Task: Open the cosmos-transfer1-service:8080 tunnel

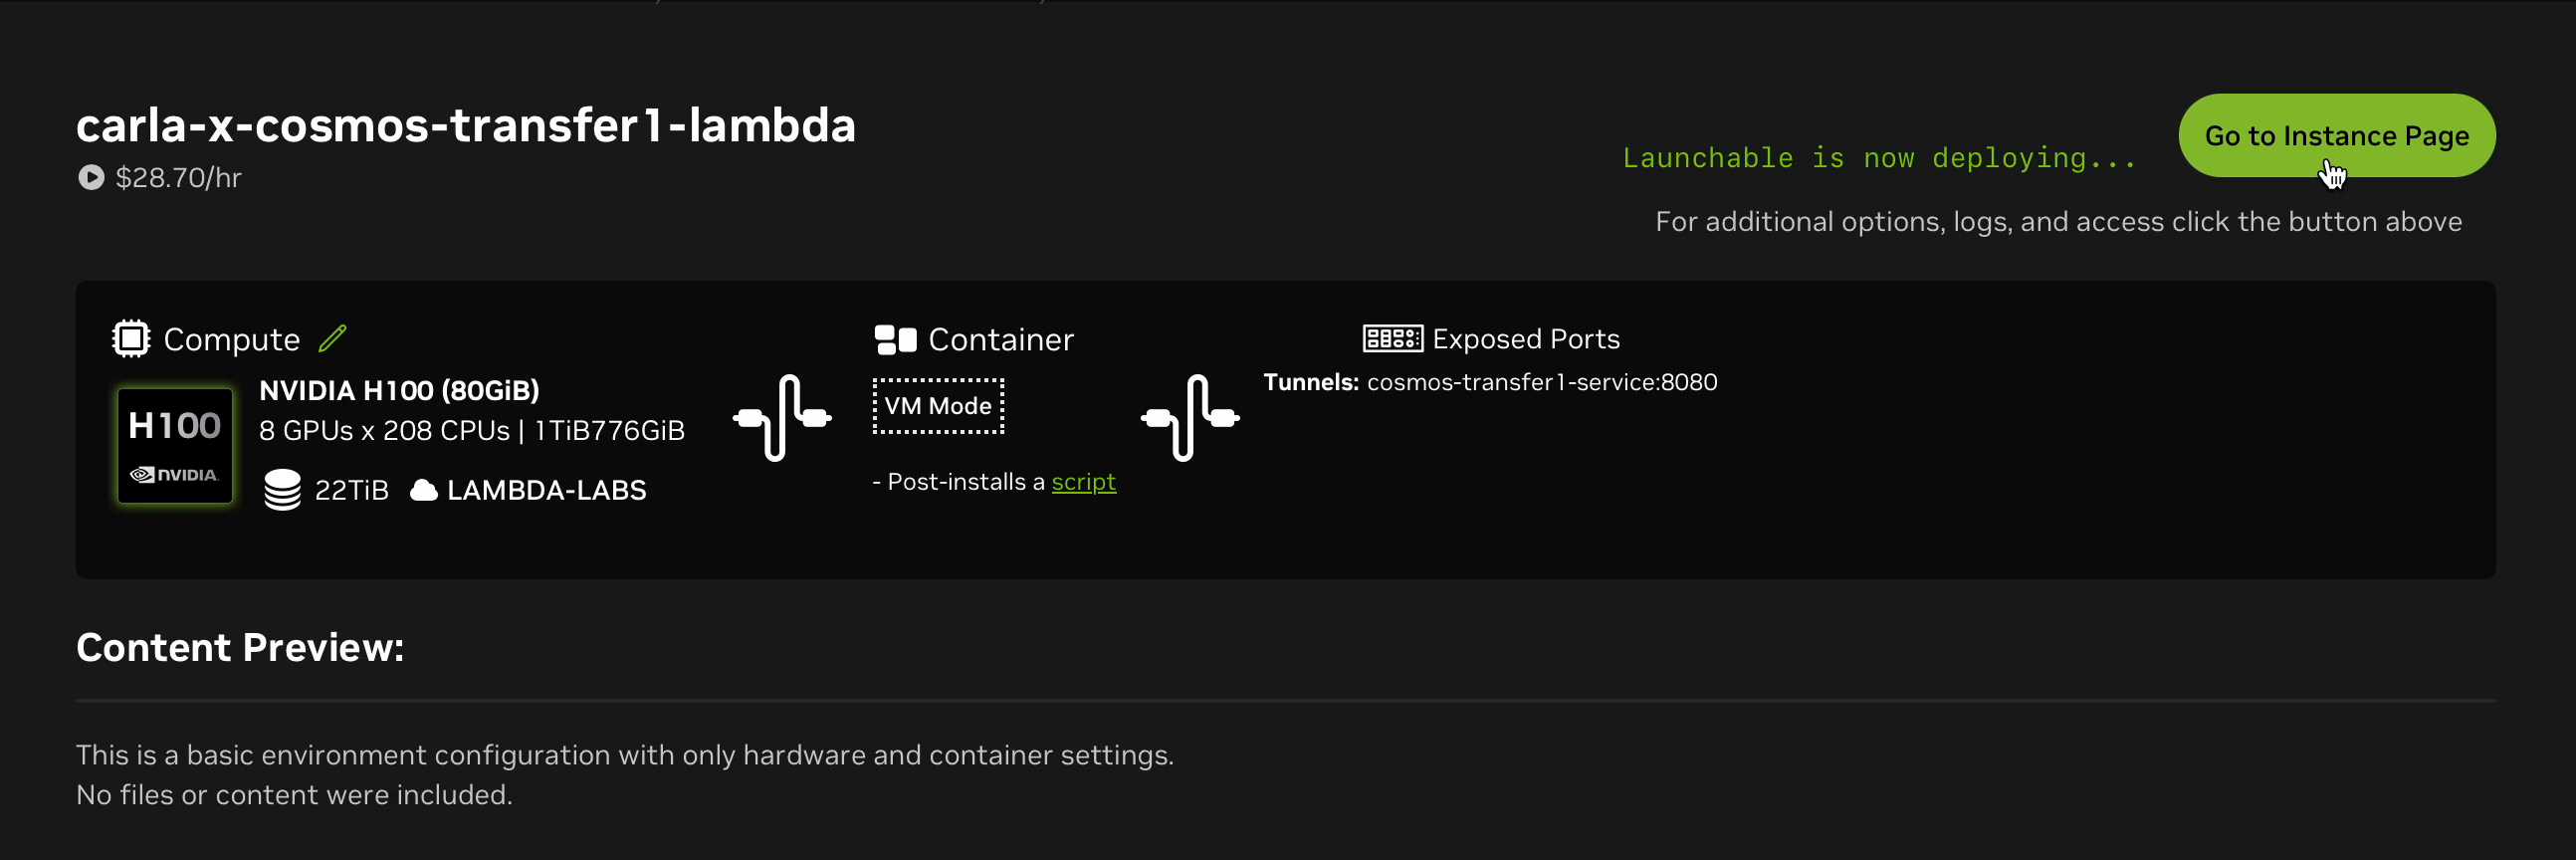Action: pyautogui.click(x=1541, y=381)
